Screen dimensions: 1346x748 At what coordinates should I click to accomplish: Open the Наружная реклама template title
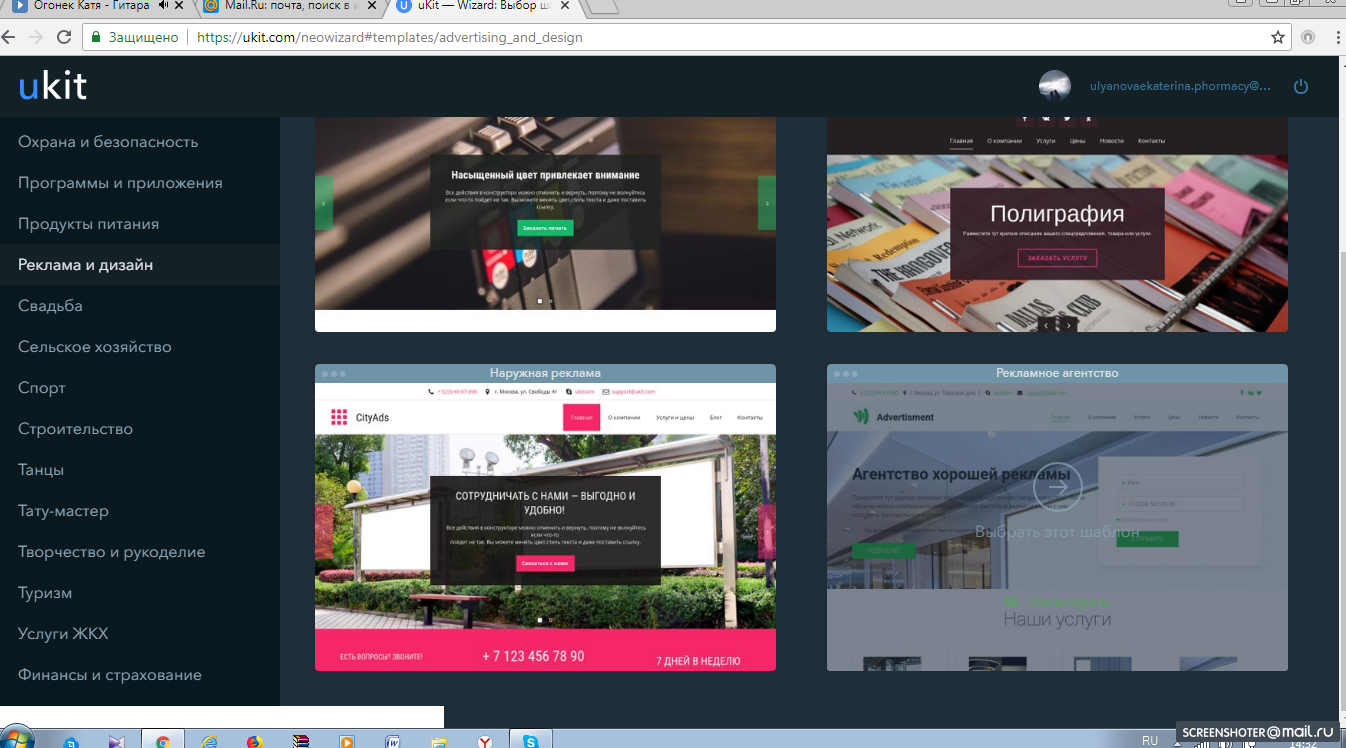(x=545, y=373)
